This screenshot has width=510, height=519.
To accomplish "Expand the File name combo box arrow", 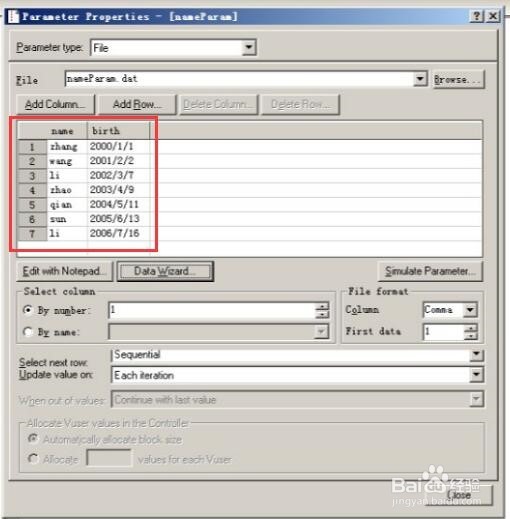I will coord(420,79).
